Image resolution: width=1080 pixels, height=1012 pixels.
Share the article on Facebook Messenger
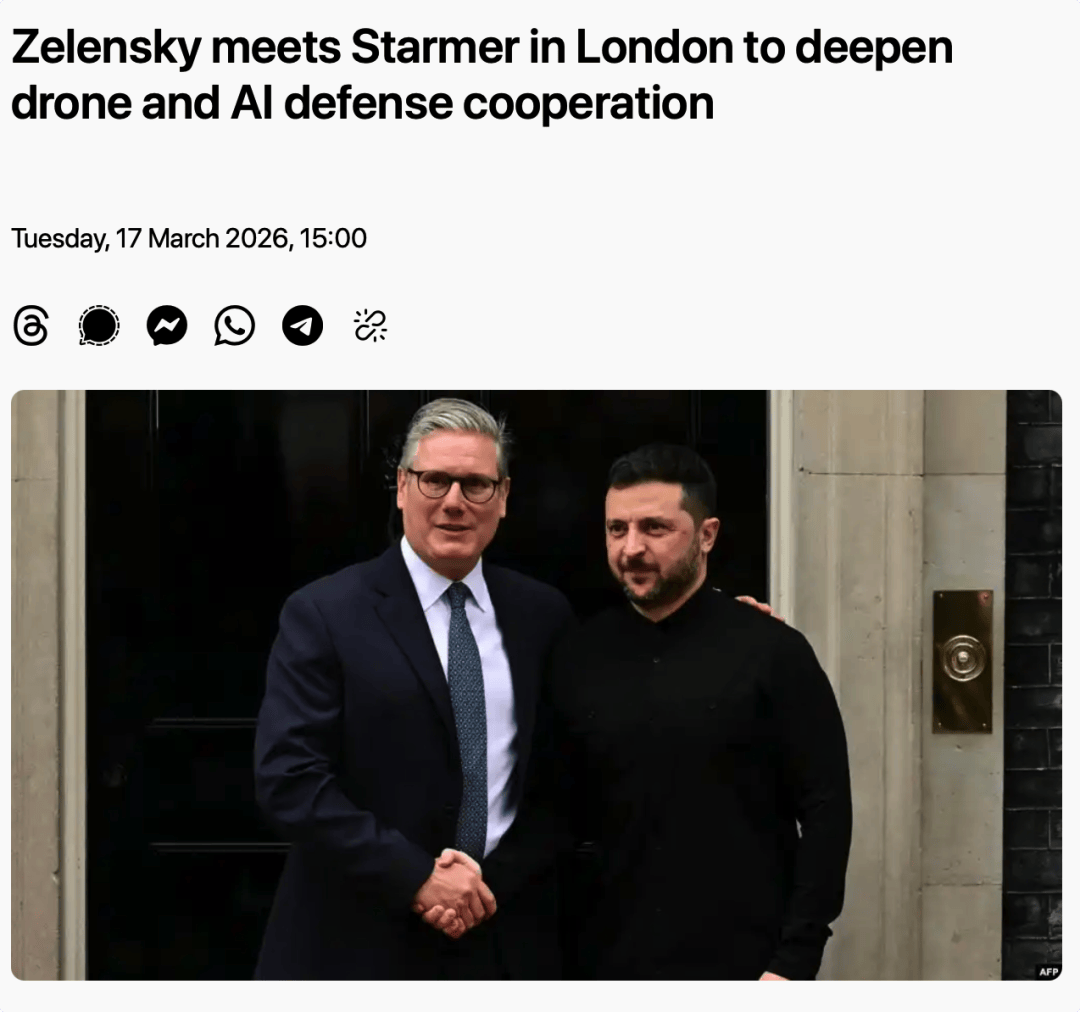(x=167, y=326)
